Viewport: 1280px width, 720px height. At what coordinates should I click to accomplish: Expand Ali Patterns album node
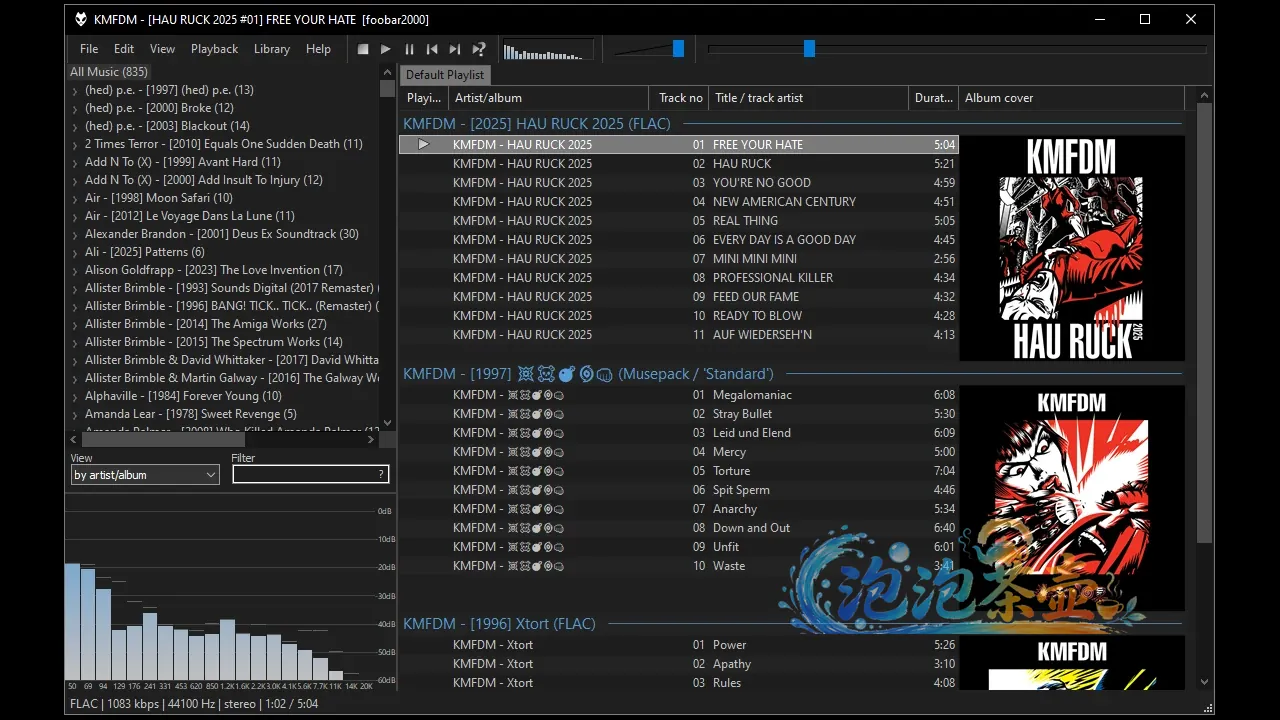point(75,252)
